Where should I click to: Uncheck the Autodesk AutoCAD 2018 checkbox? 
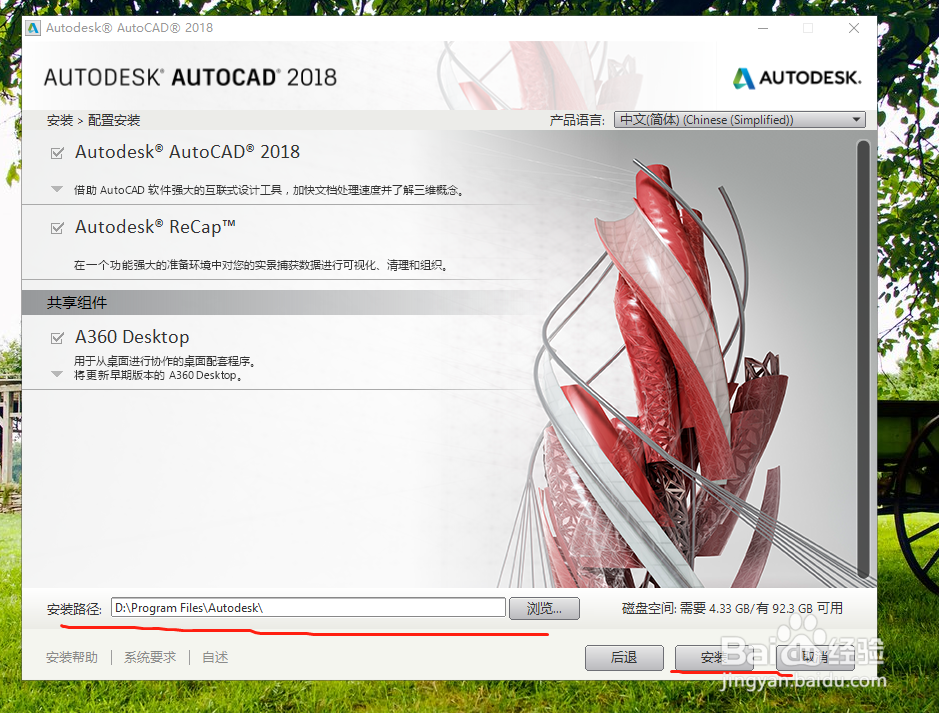click(57, 153)
